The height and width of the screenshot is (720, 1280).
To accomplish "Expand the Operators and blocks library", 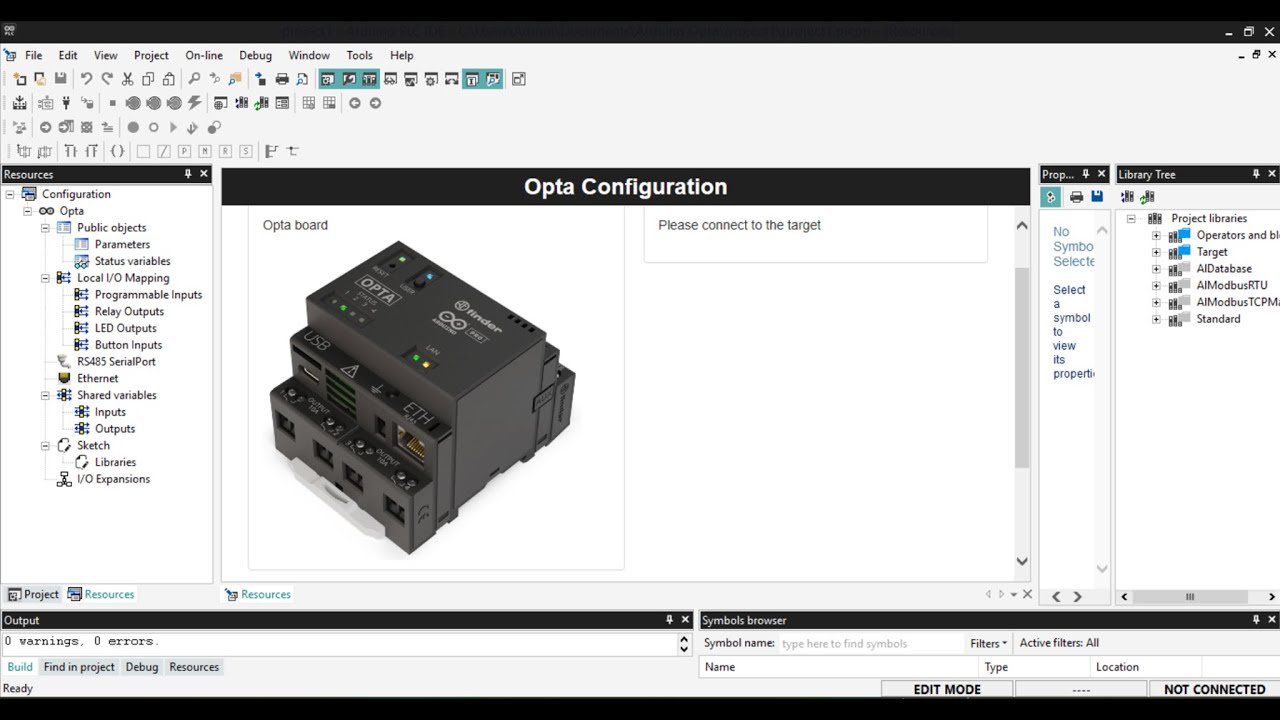I will click(1156, 236).
